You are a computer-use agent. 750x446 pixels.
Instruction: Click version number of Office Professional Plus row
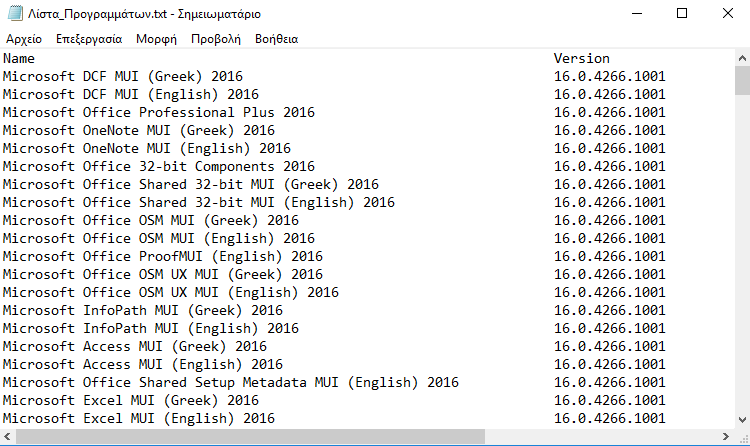pos(609,112)
